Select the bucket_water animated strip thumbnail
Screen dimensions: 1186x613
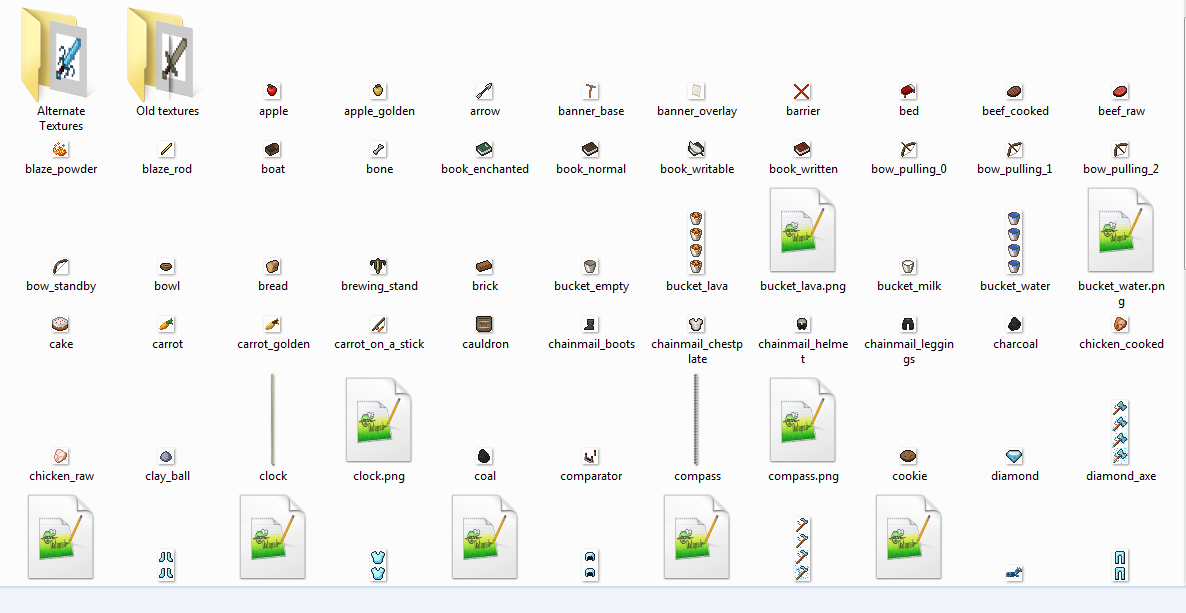click(1014, 242)
